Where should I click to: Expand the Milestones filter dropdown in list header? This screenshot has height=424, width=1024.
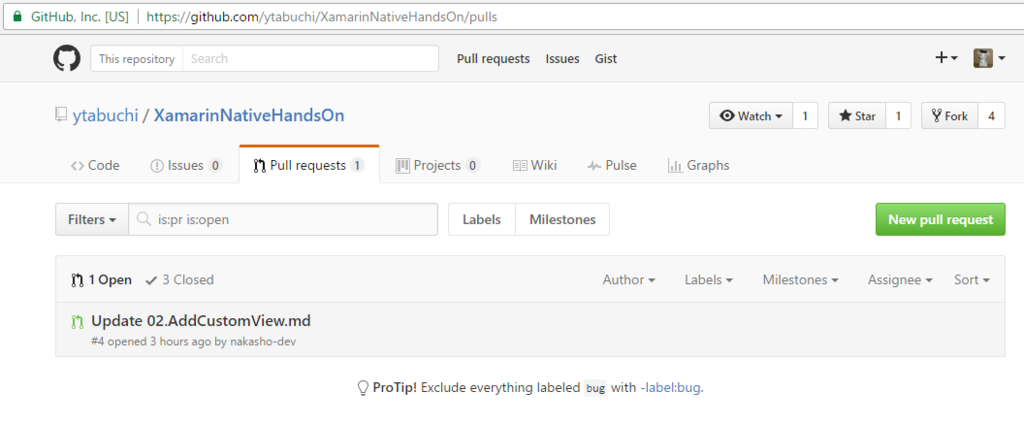801,280
